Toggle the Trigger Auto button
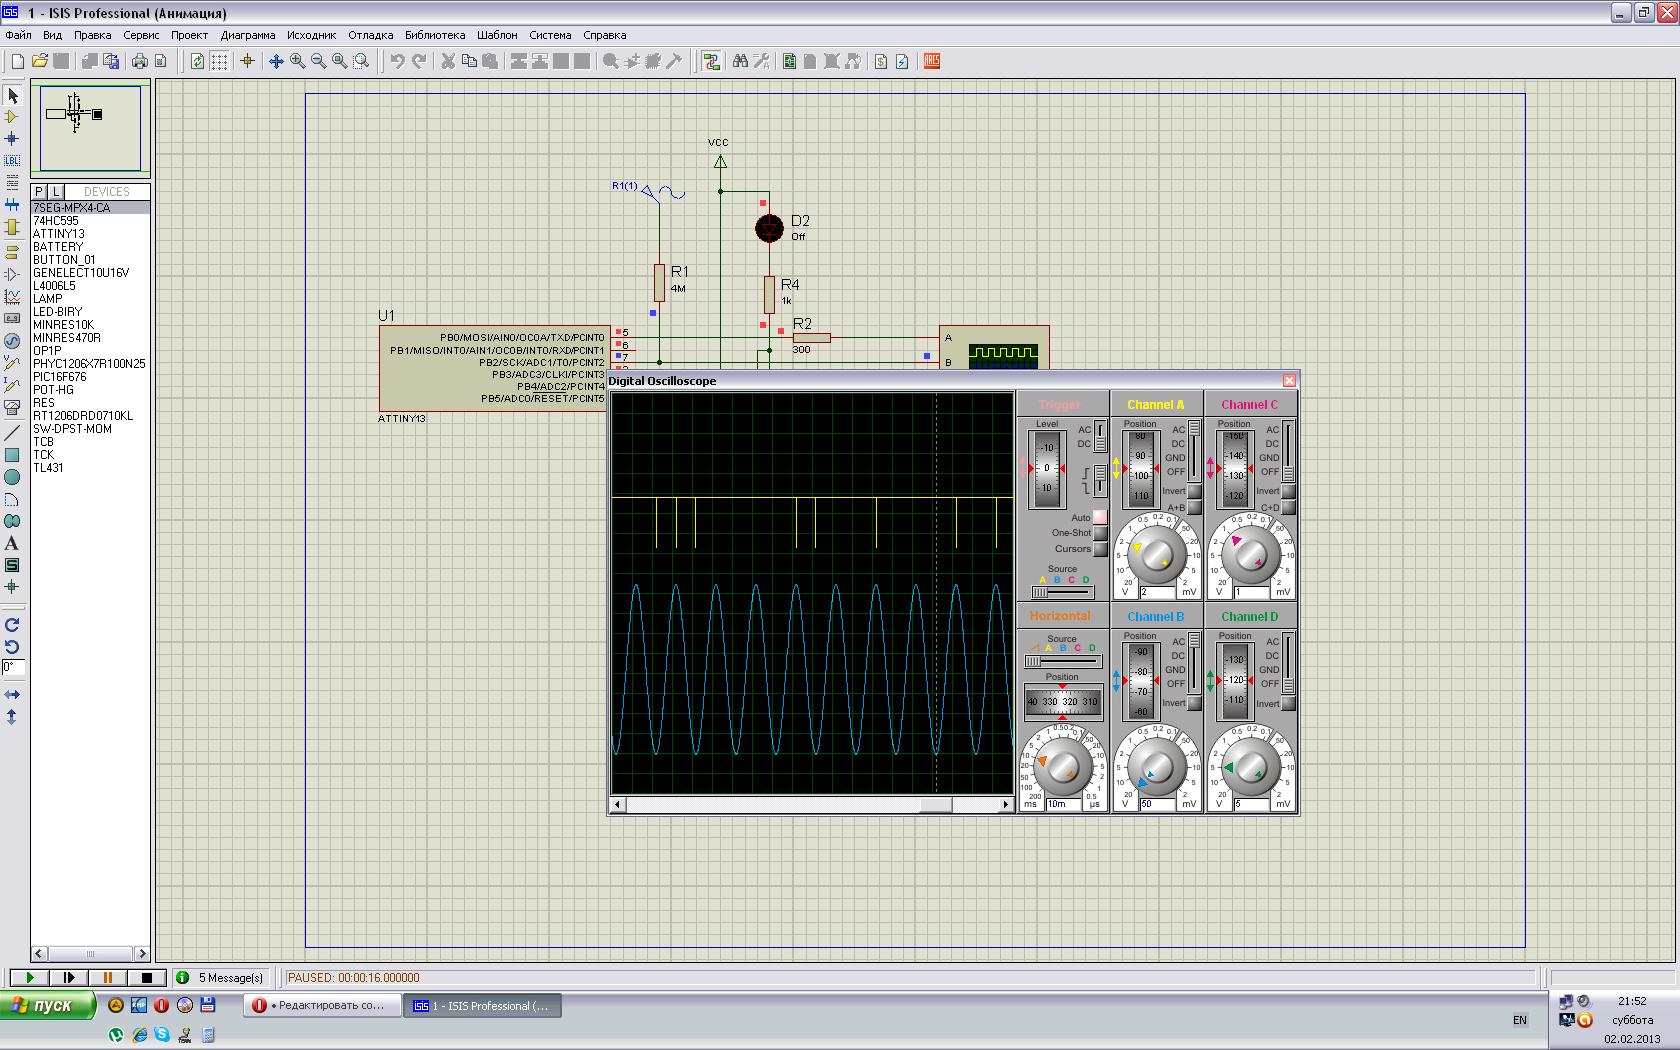Screen dimensions: 1680x1050 (1100, 518)
